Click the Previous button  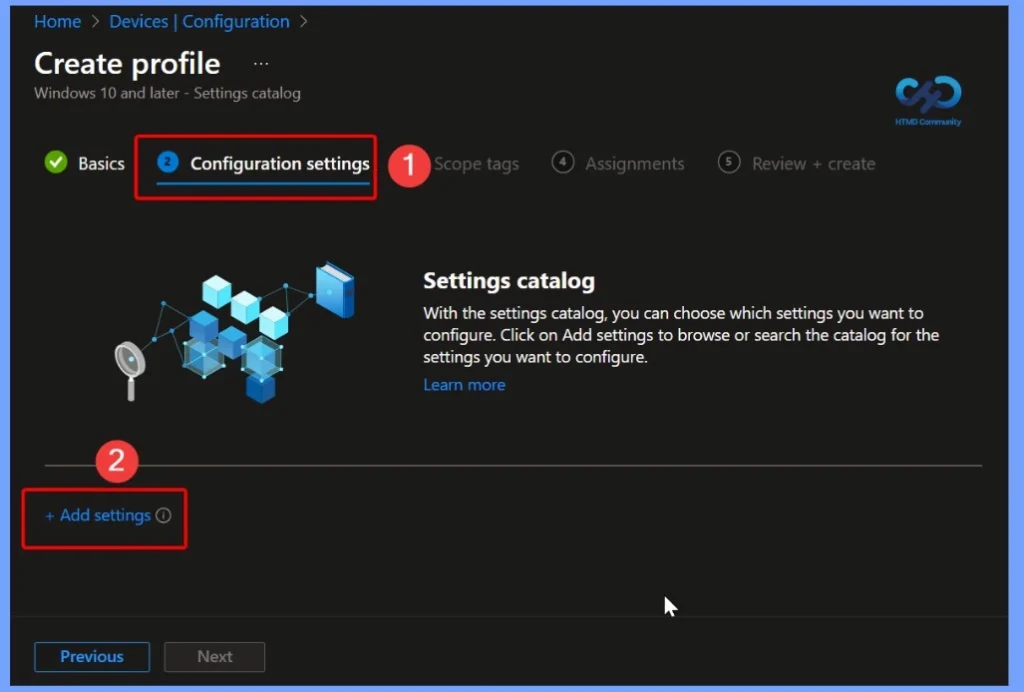92,657
